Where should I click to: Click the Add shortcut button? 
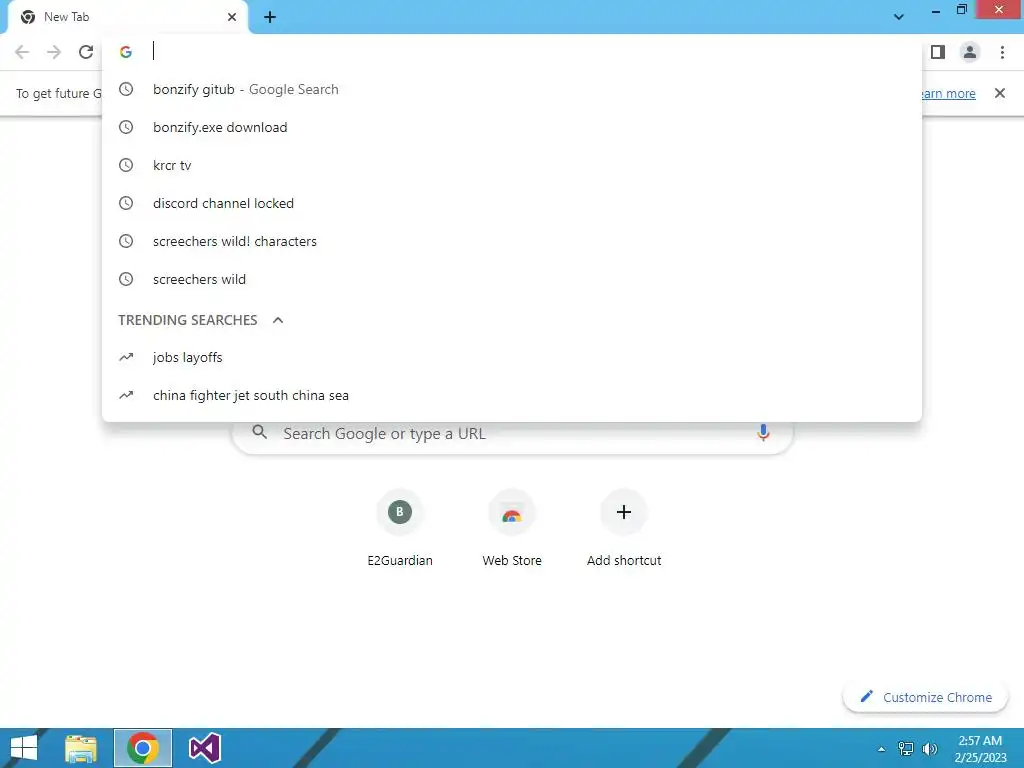tap(624, 529)
